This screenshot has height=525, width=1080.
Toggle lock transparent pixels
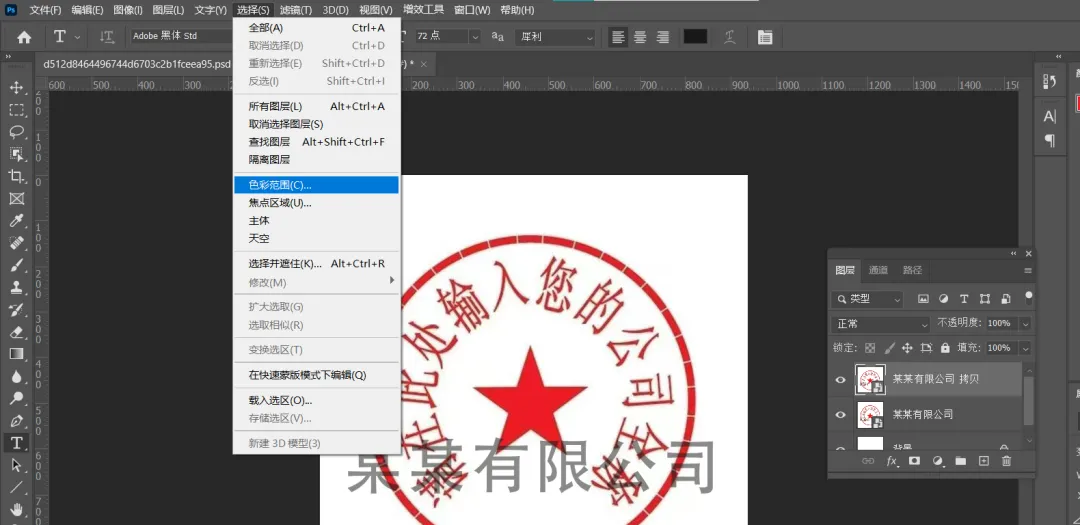(x=870, y=348)
